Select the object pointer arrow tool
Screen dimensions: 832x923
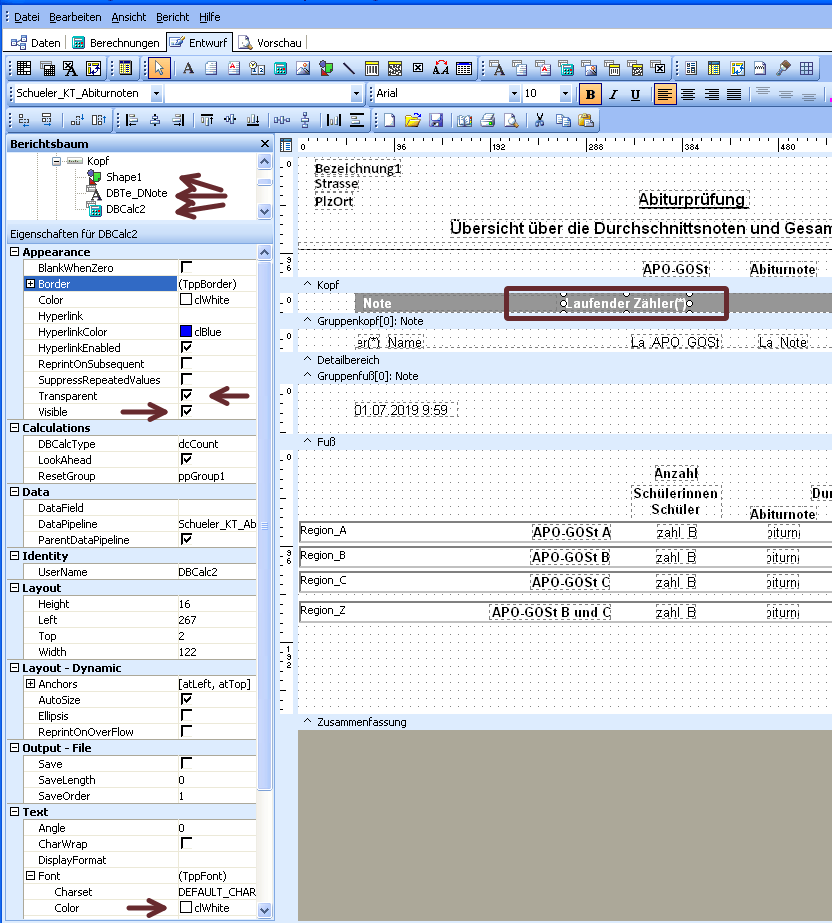coord(158,68)
